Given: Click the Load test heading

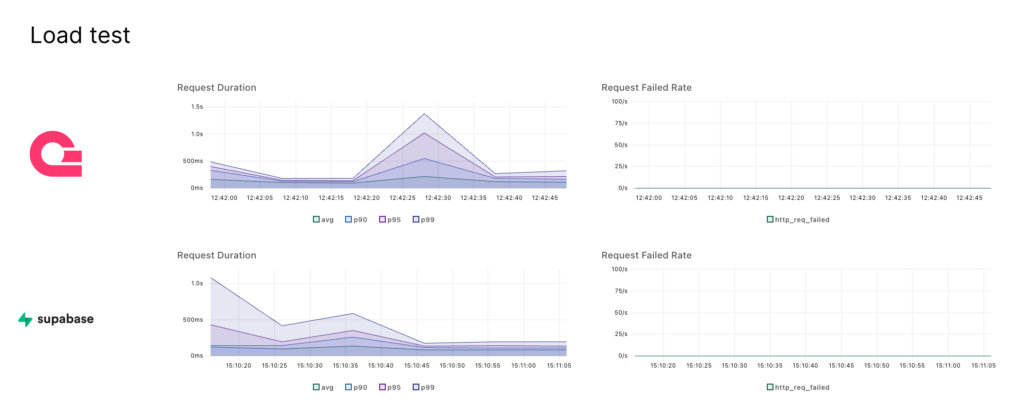Looking at the screenshot, I should 80,36.
